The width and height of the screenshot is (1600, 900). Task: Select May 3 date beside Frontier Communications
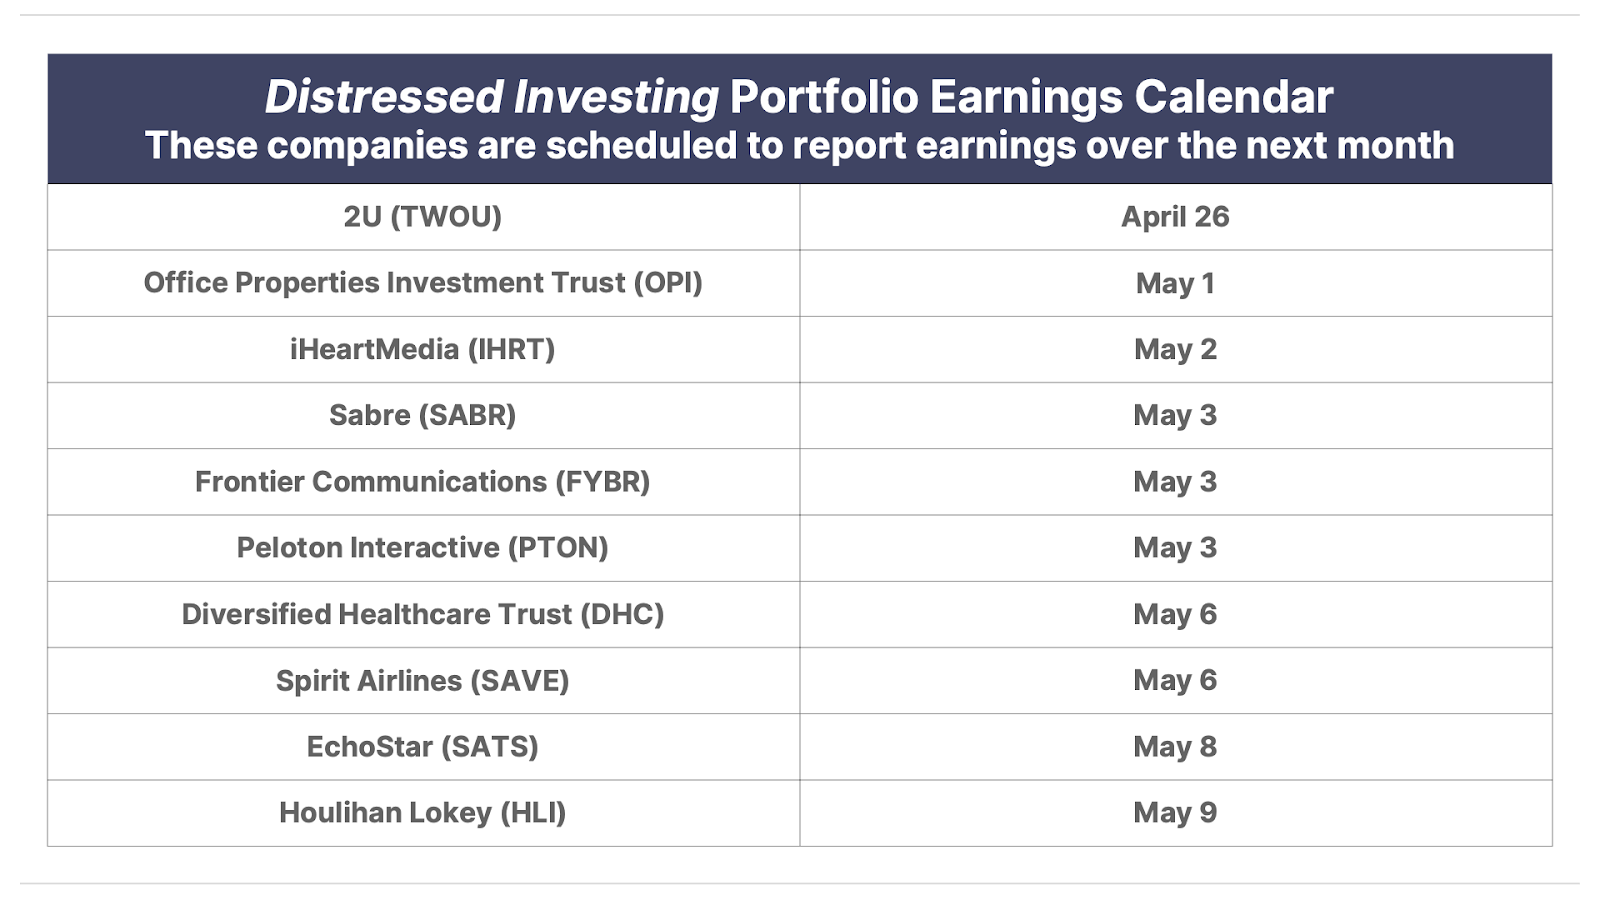point(1176,481)
